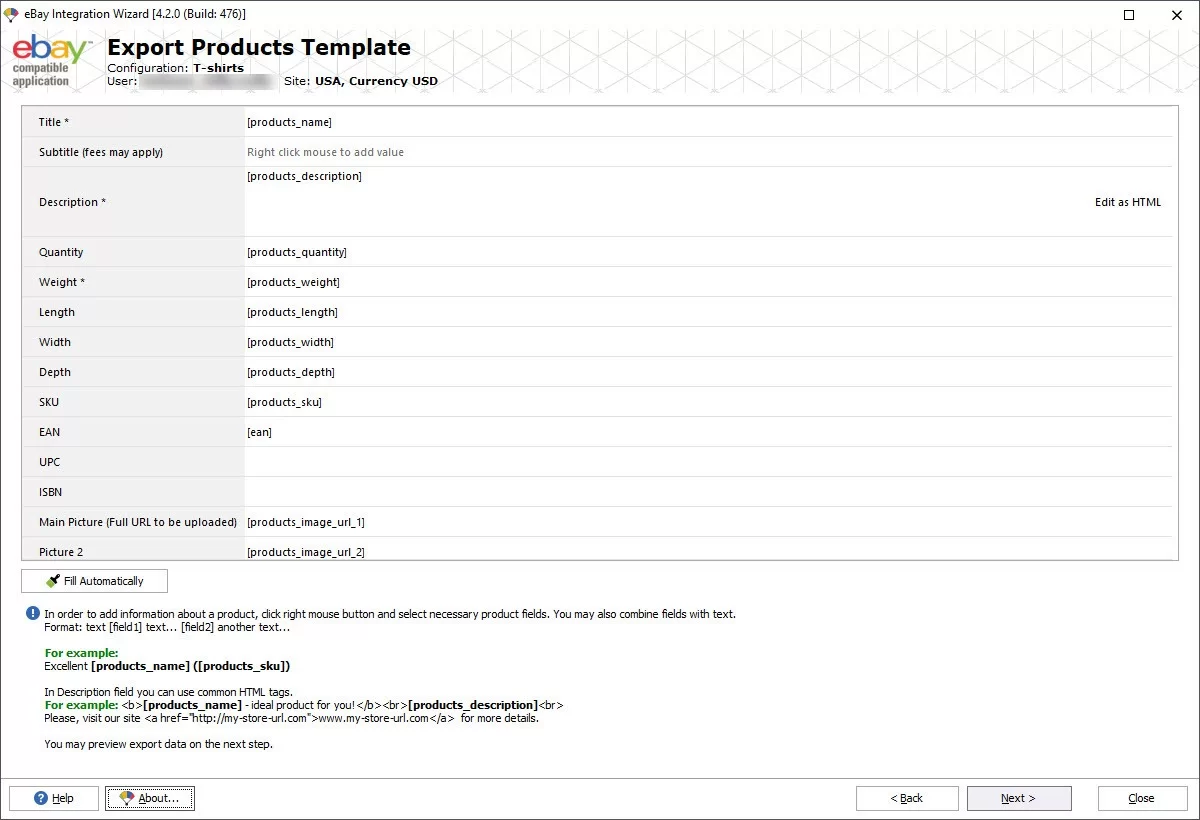Click the eBay Integration Wizard title bar icon
This screenshot has width=1200, height=820.
coord(11,15)
